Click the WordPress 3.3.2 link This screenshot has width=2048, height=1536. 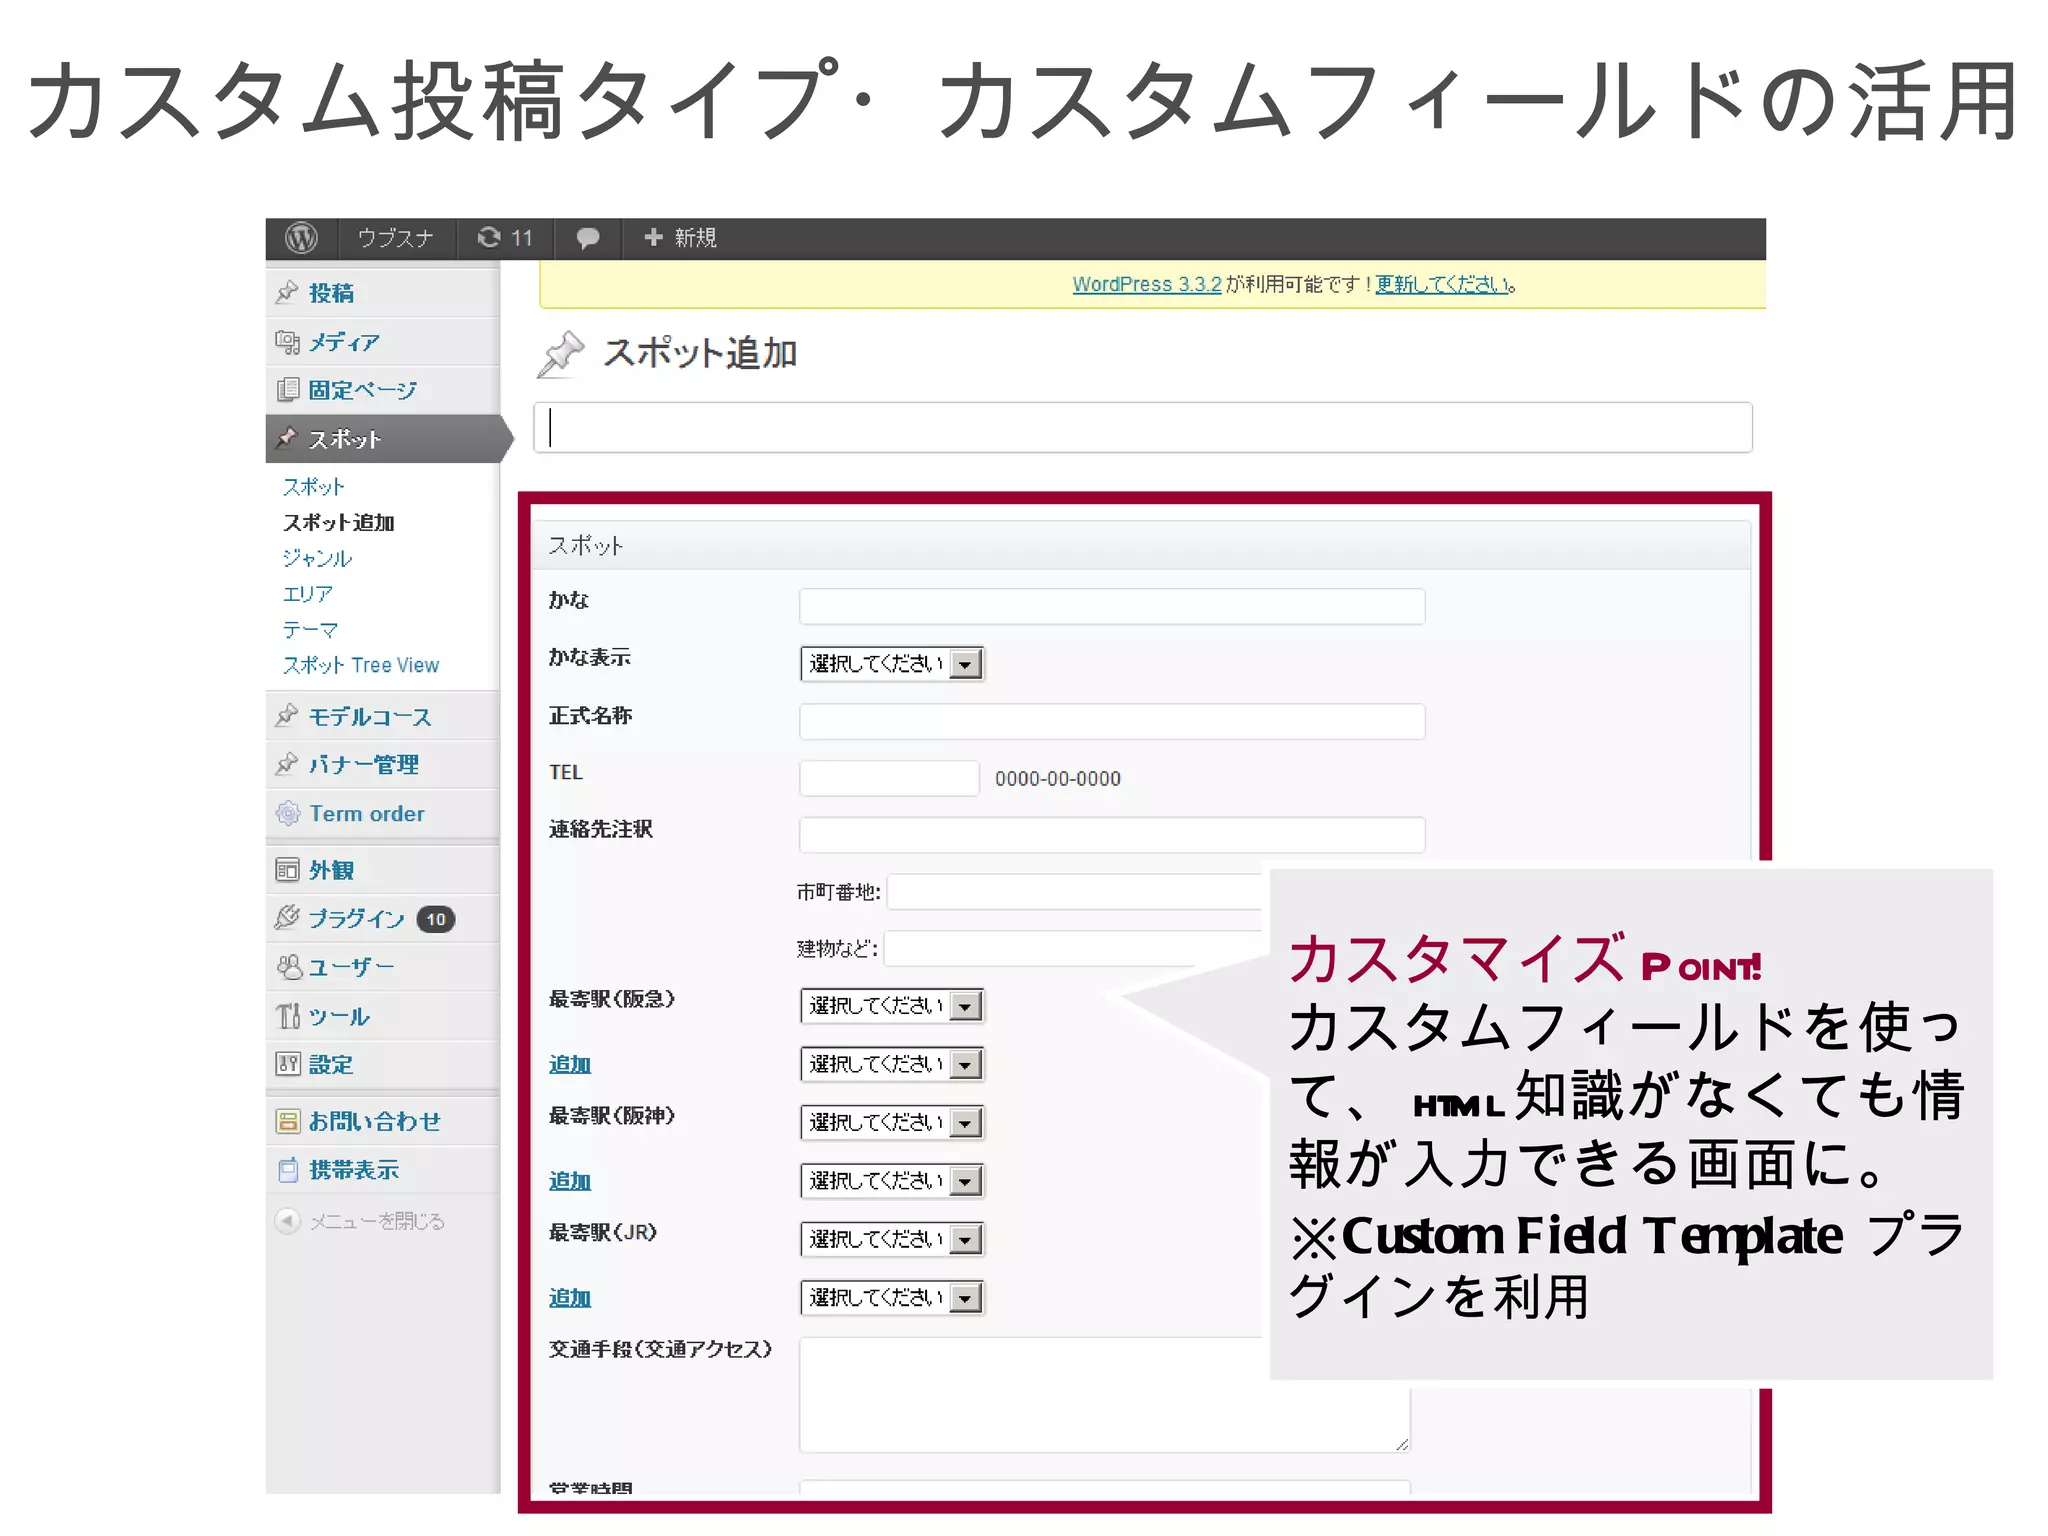(x=1147, y=284)
